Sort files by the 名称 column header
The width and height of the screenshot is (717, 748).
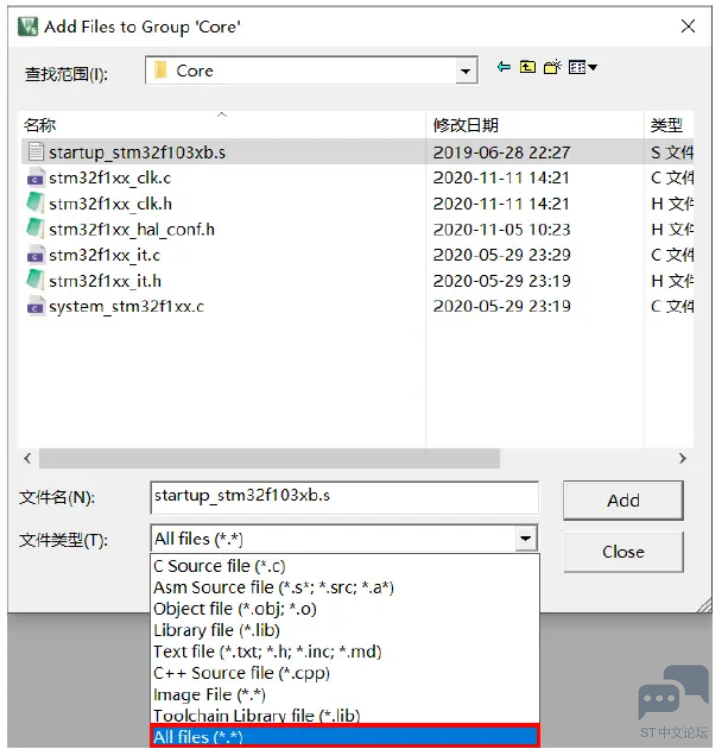[222, 125]
